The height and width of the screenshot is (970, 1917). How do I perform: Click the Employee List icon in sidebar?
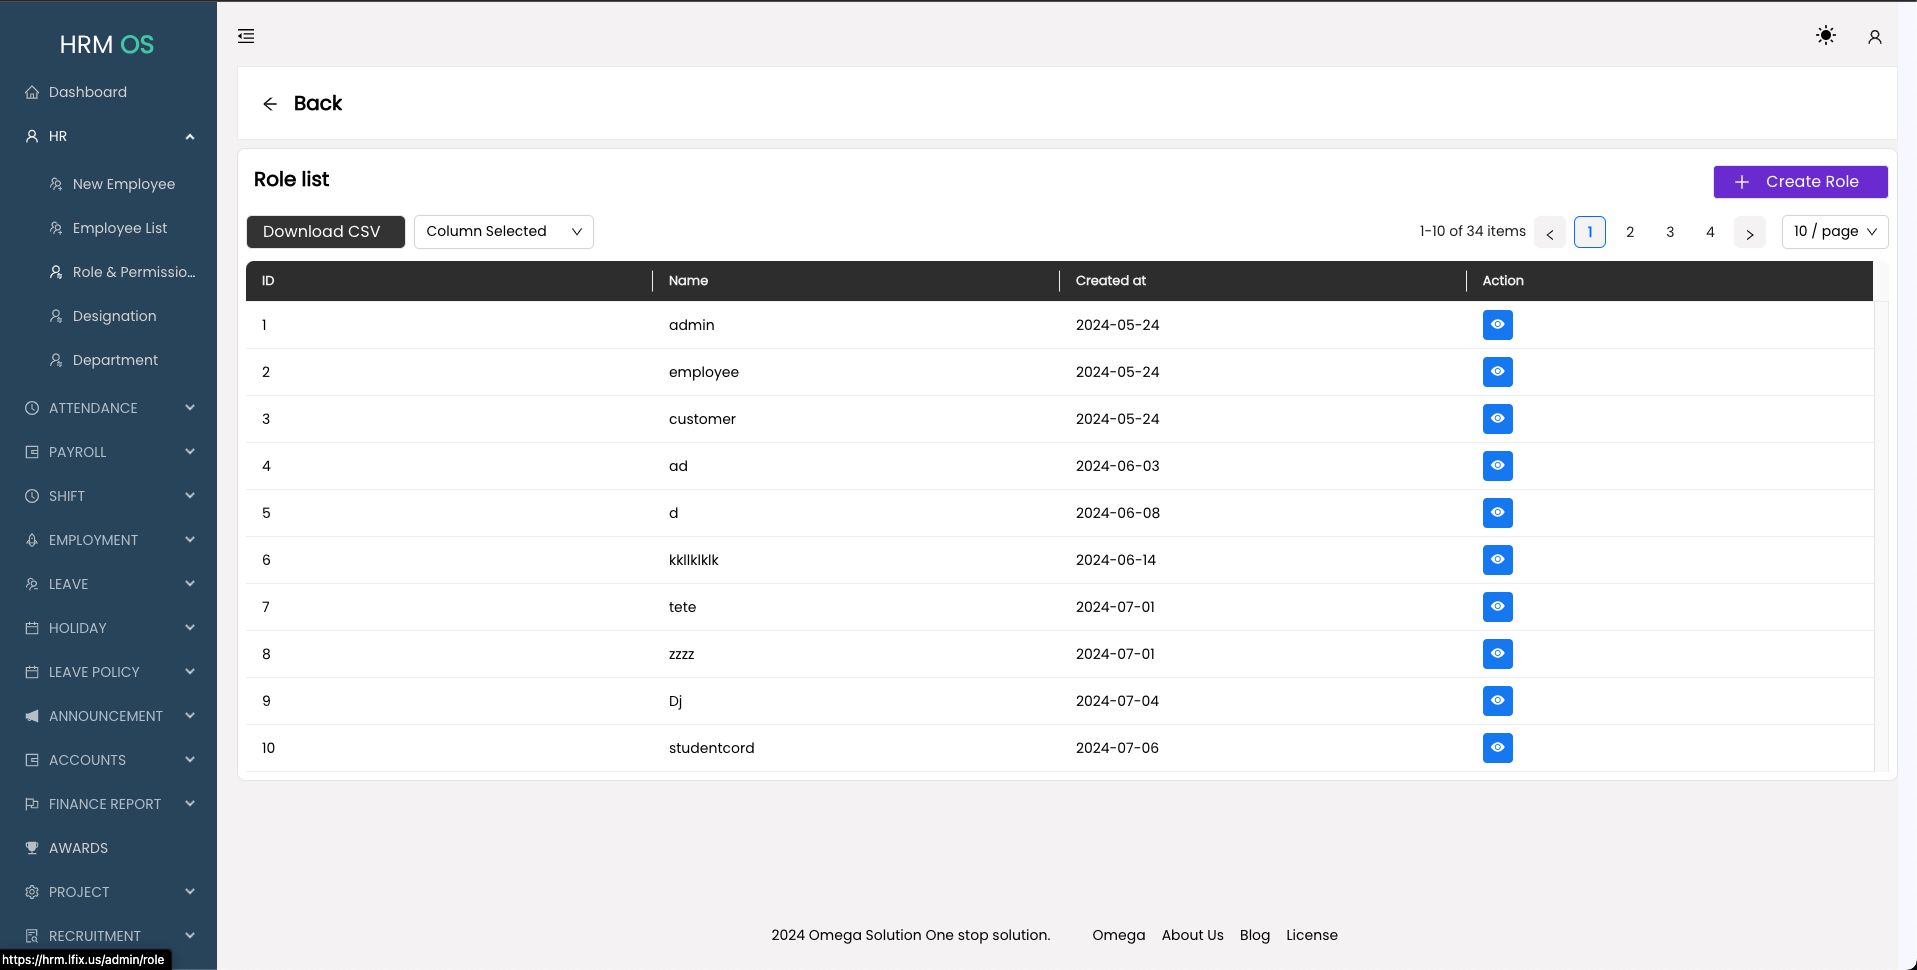[56, 228]
